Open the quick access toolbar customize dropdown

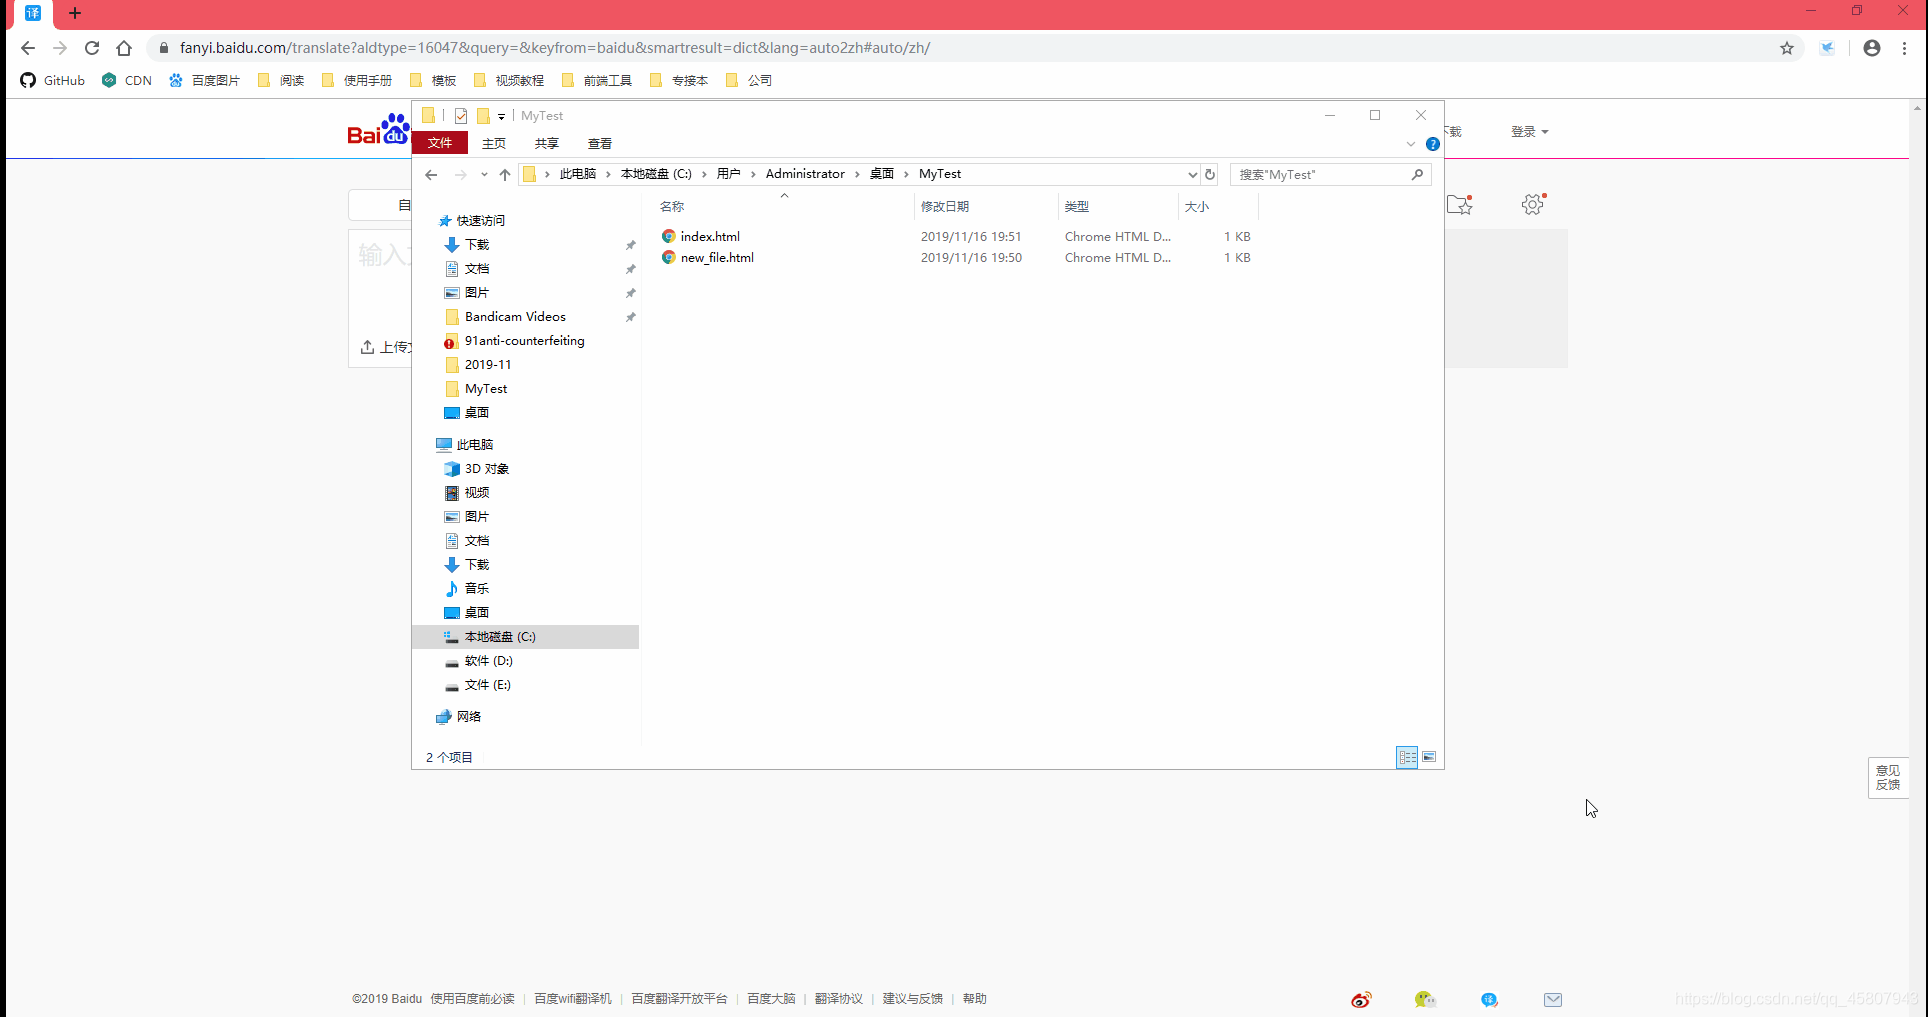[502, 116]
